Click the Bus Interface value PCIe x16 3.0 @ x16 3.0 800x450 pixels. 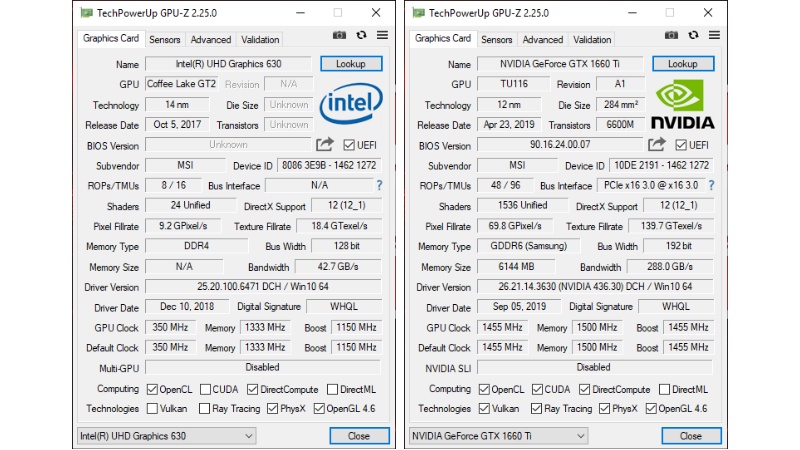point(652,185)
